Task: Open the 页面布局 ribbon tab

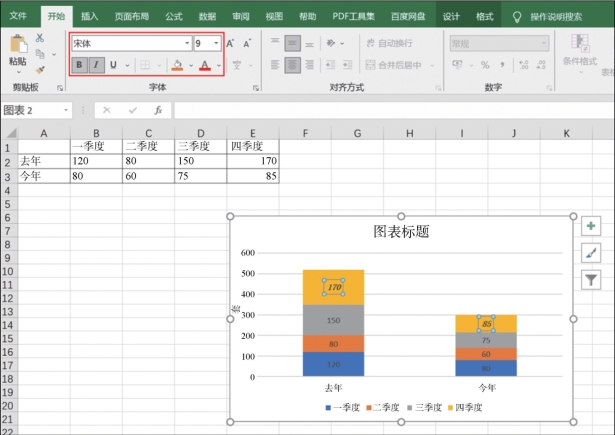Action: (x=132, y=17)
